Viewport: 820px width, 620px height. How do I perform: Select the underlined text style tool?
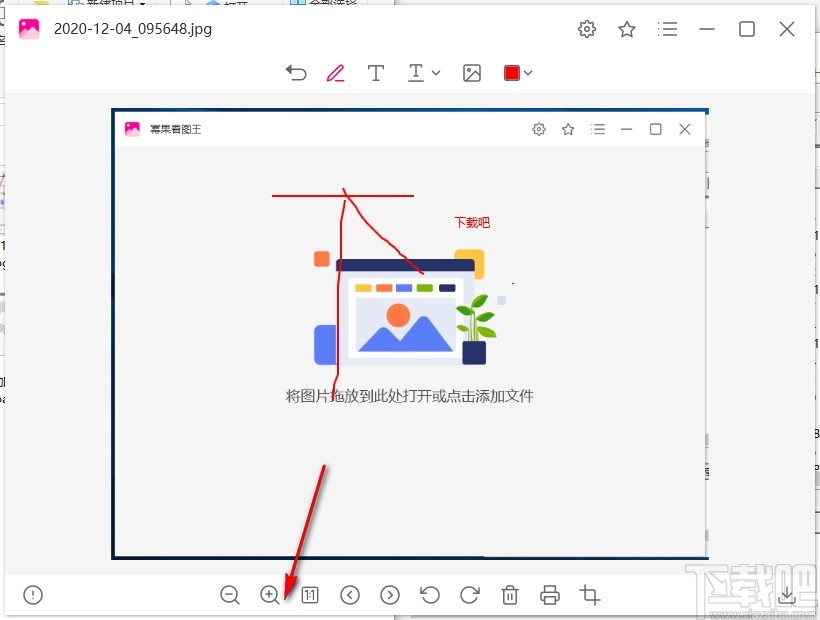point(416,73)
